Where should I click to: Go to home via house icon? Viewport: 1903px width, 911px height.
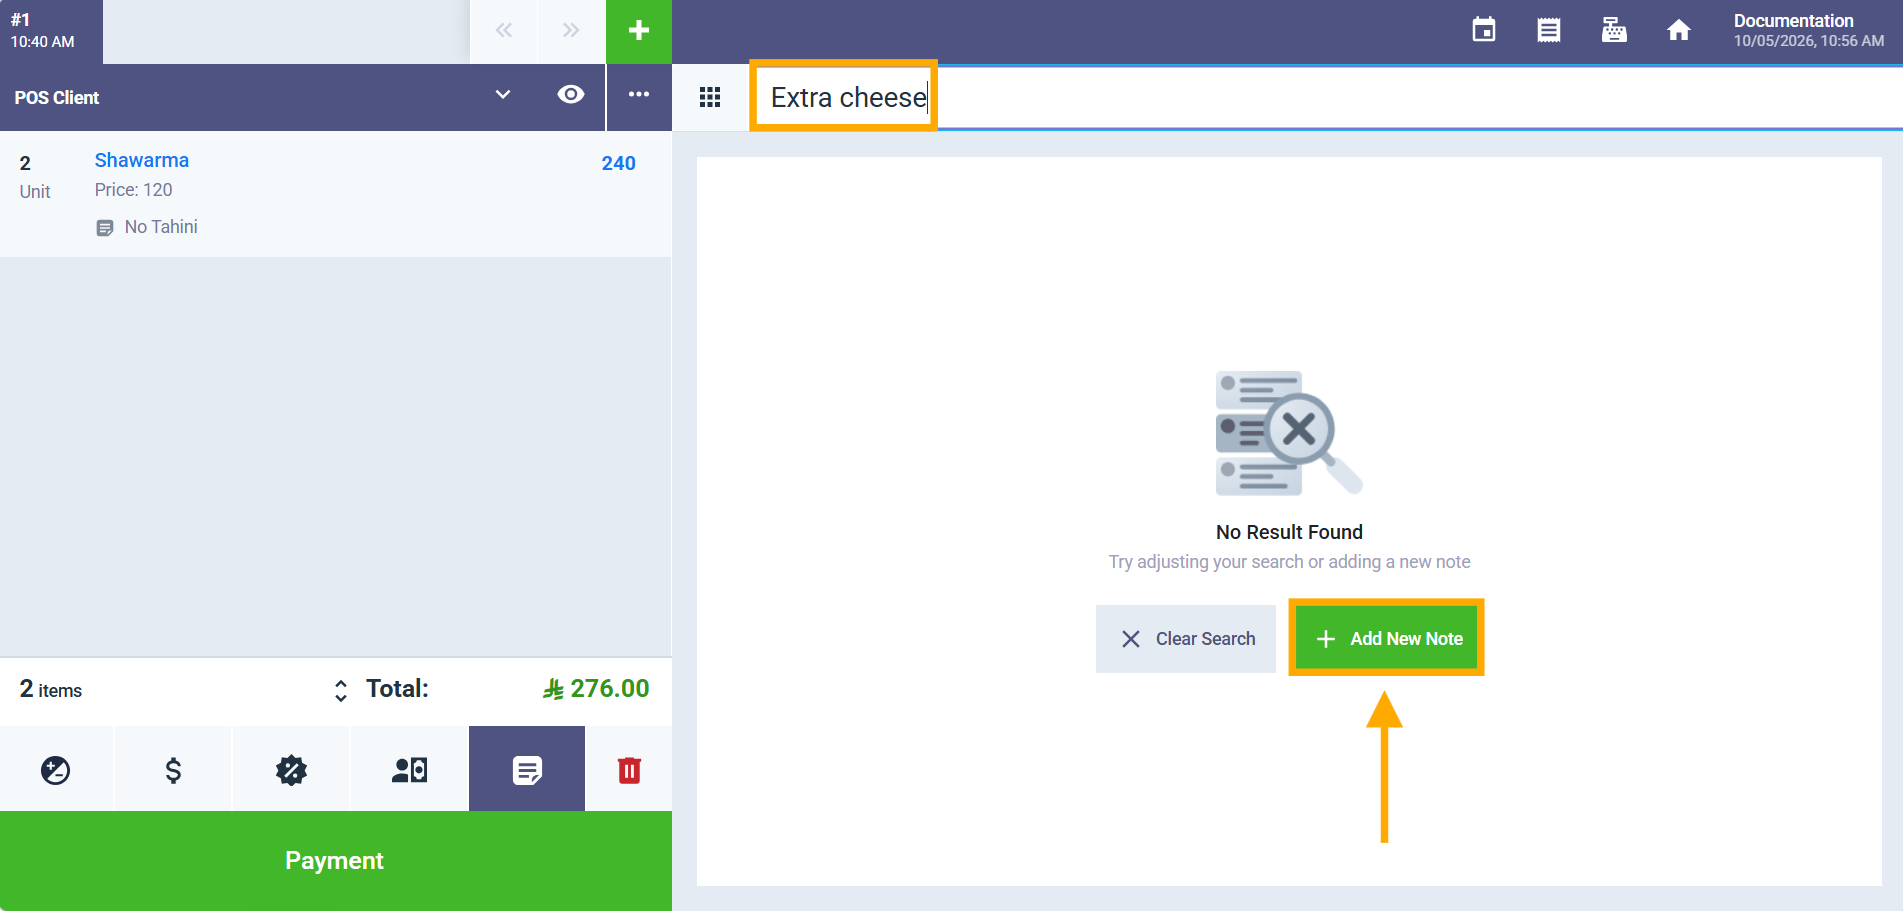[x=1679, y=30]
